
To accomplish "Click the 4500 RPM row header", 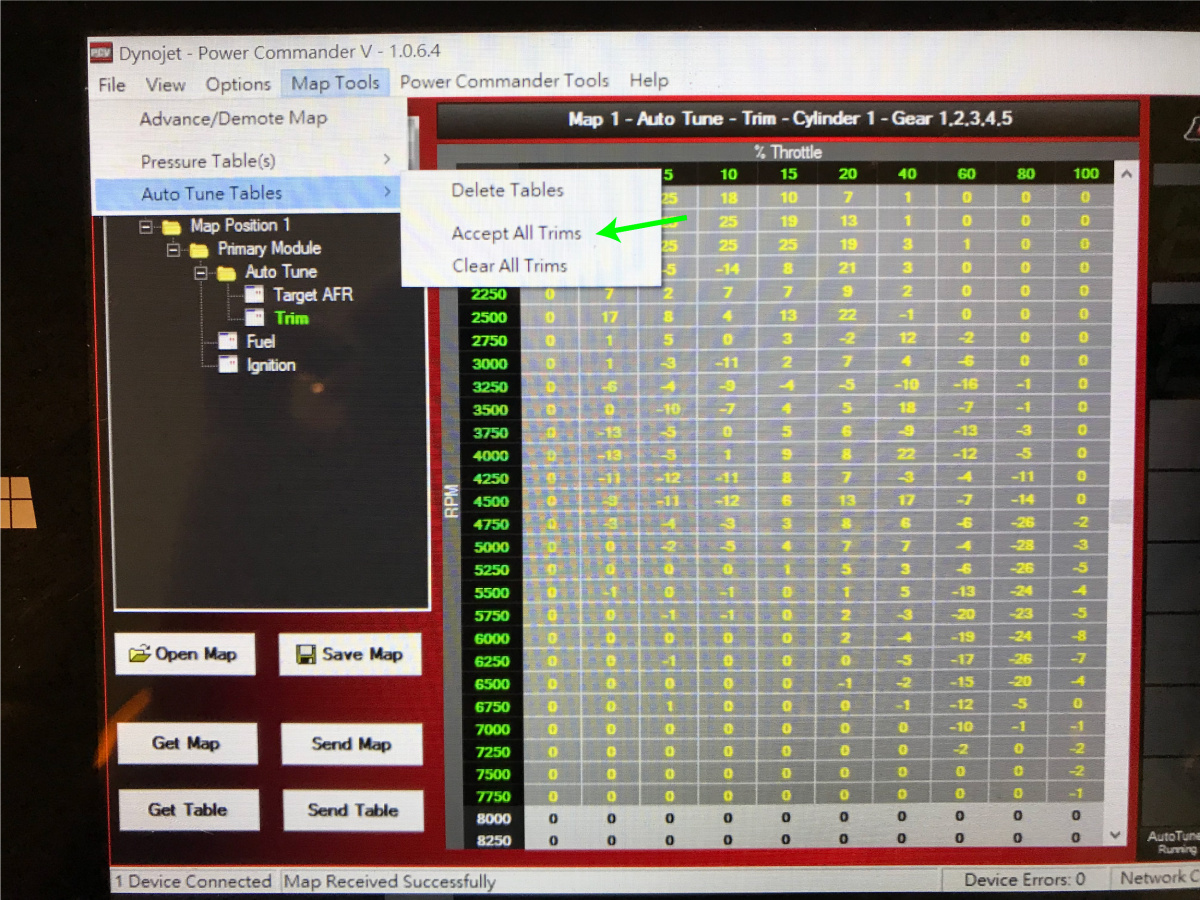I will coord(489,502).
